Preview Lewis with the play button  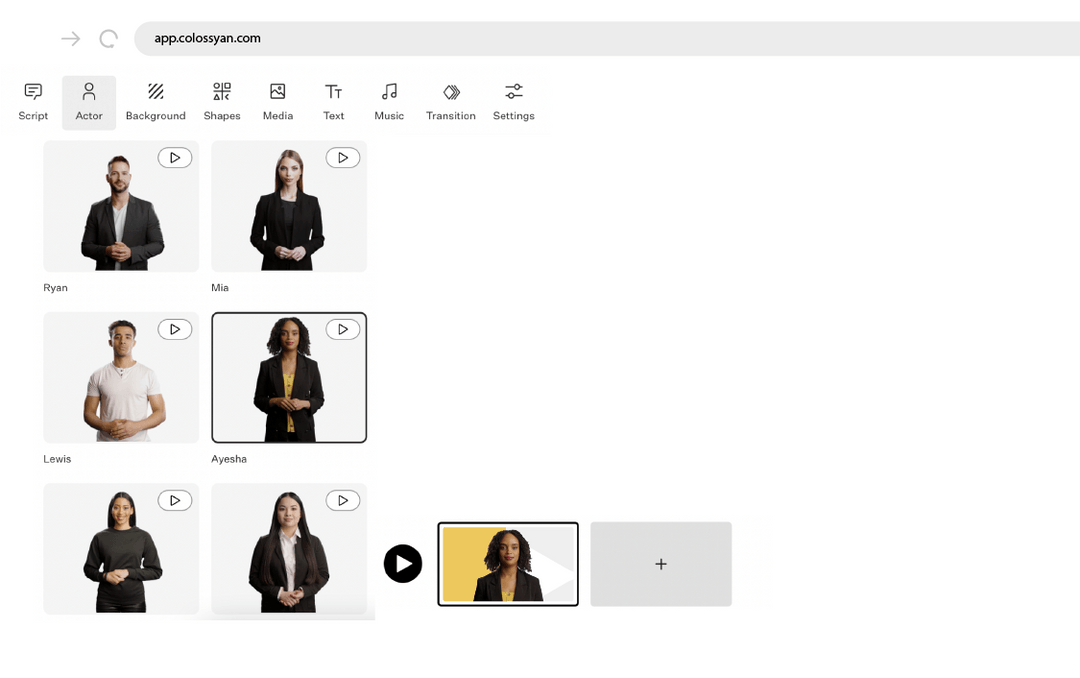(175, 329)
